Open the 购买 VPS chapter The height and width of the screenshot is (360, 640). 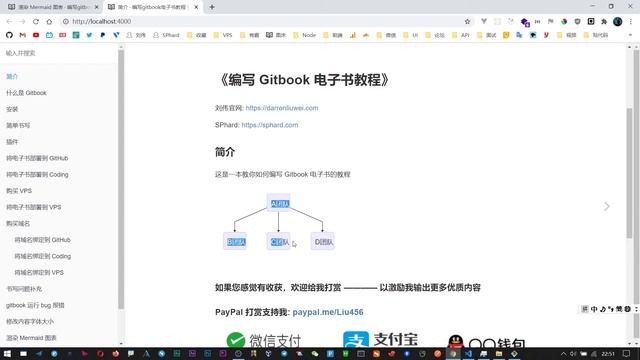coord(19,191)
